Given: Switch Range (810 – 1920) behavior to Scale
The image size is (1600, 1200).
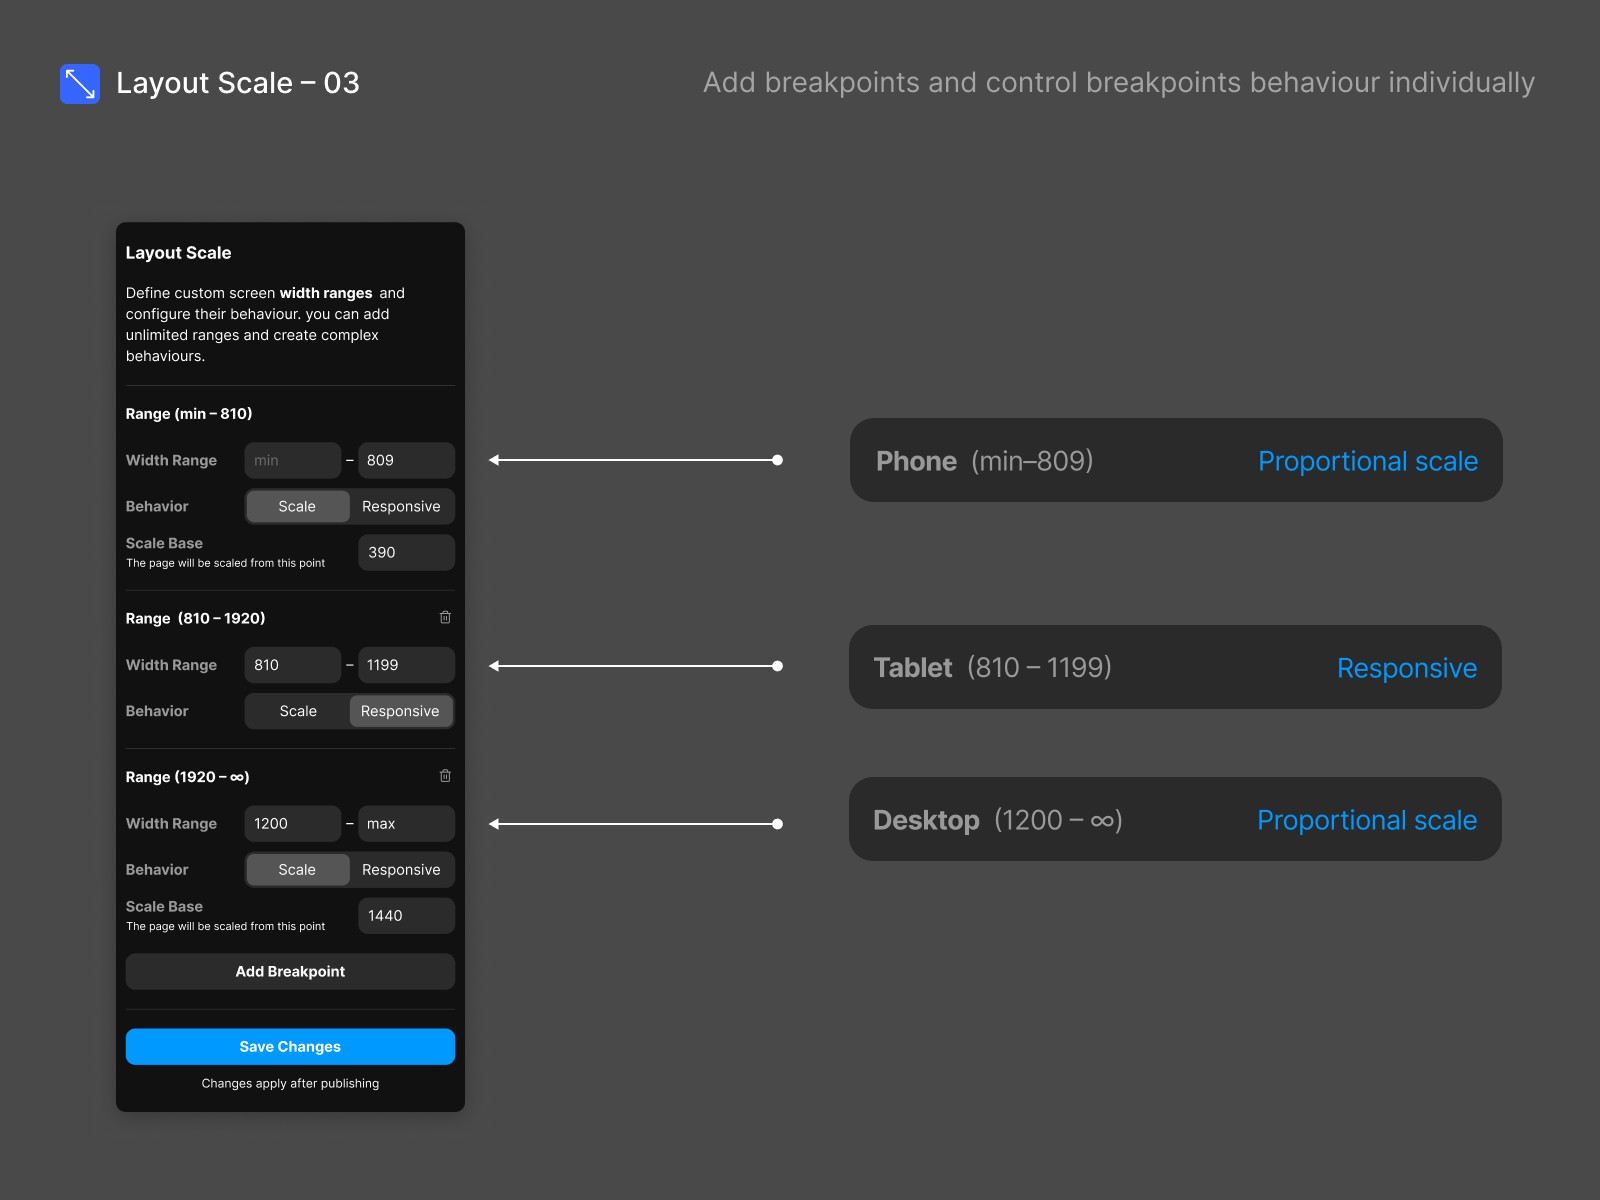Looking at the screenshot, I should tap(297, 711).
